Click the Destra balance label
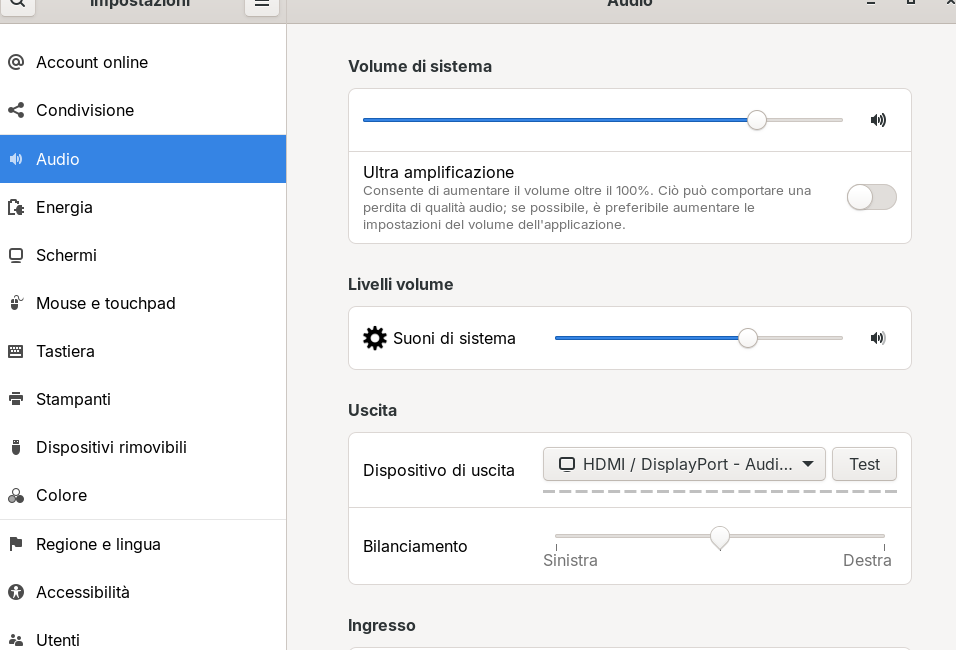Screen dimensions: 956x650 click(x=867, y=560)
